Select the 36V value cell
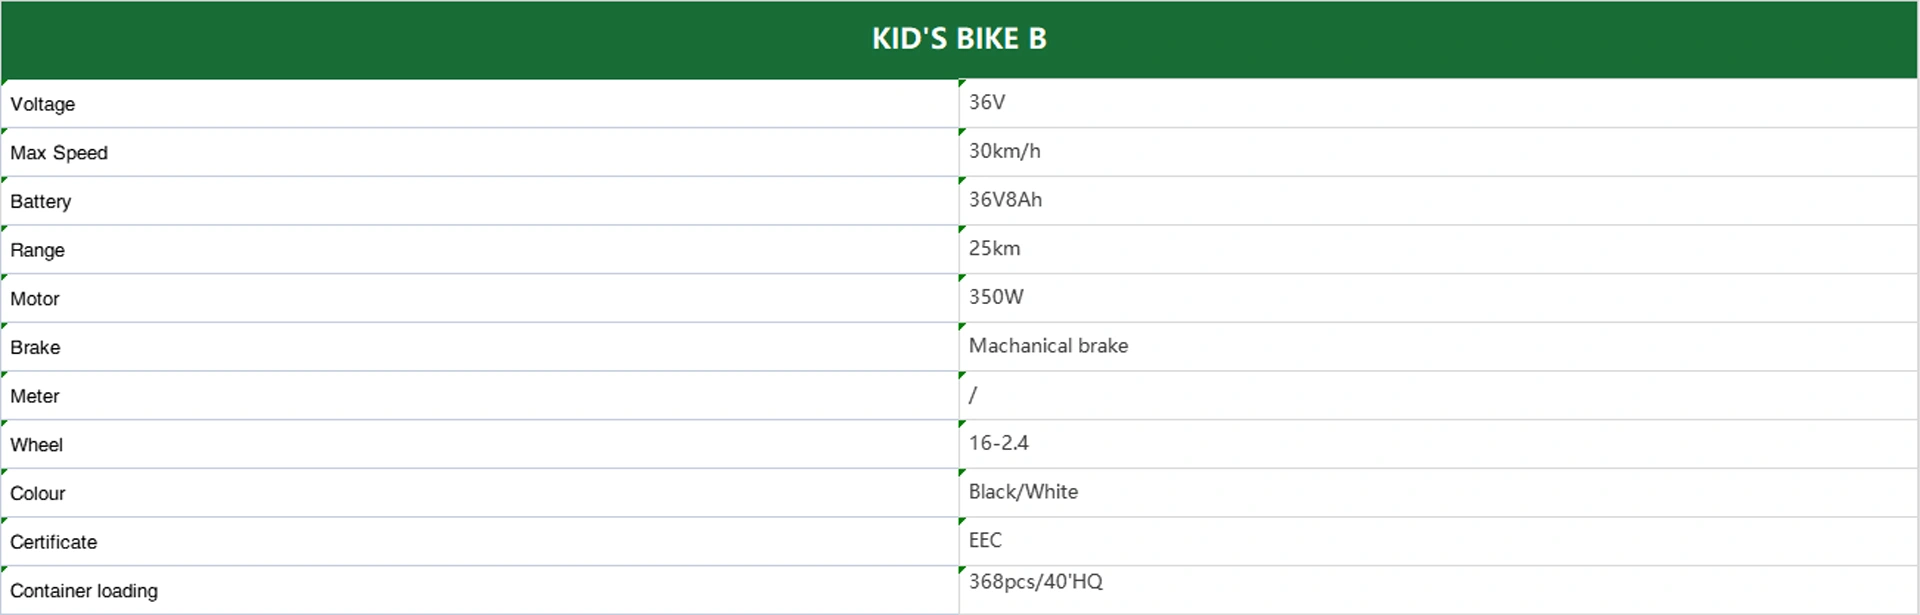The height and width of the screenshot is (615, 1920). [1438, 104]
